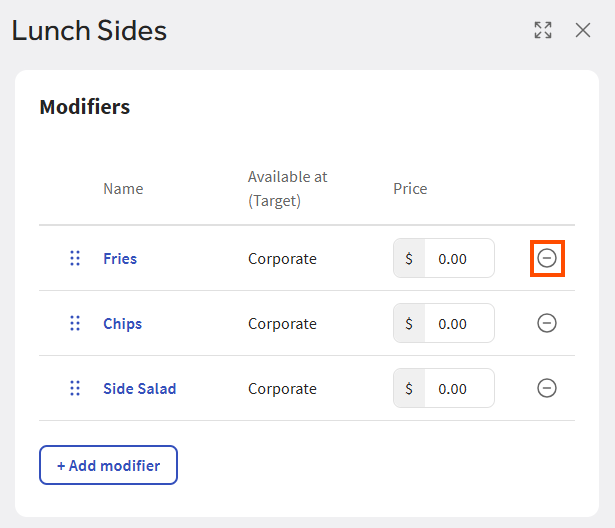Screen dimensions: 615x528
Task: Grab the drag handle for Fries
Action: 75,258
